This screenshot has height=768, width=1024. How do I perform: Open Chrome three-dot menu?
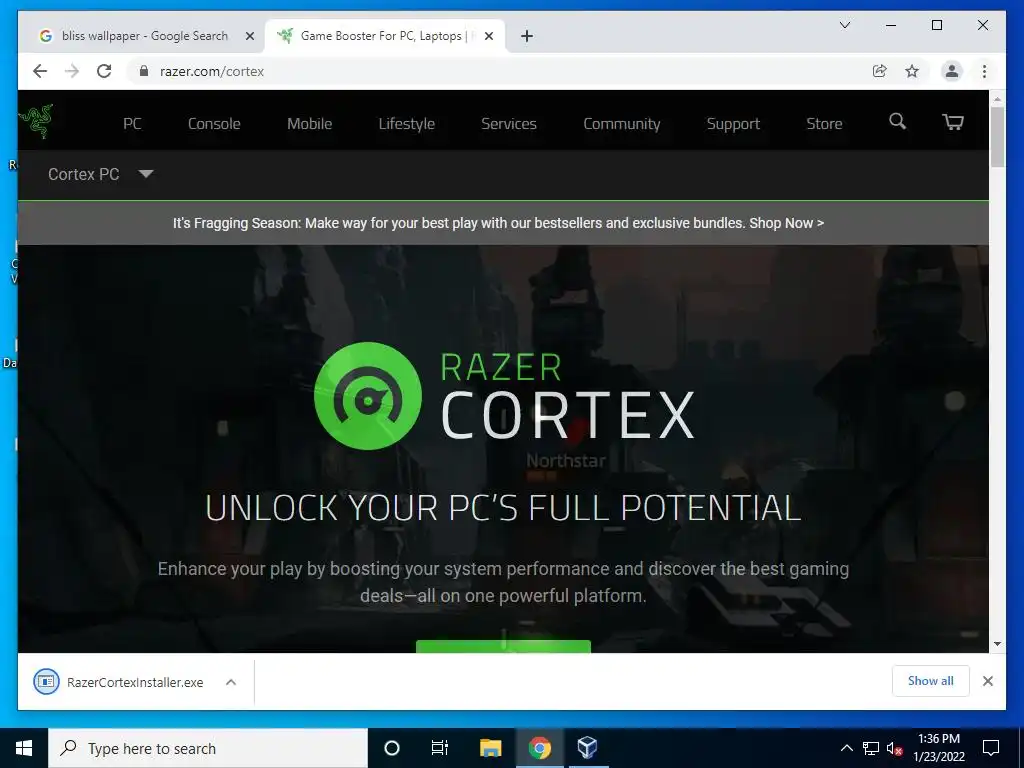984,71
